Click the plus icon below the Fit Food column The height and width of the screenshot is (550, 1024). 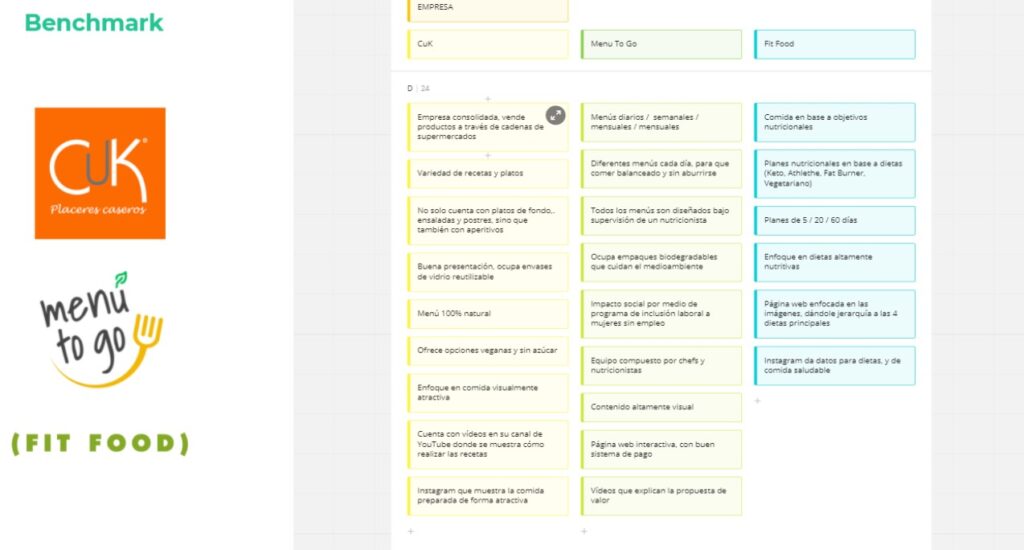(x=758, y=401)
